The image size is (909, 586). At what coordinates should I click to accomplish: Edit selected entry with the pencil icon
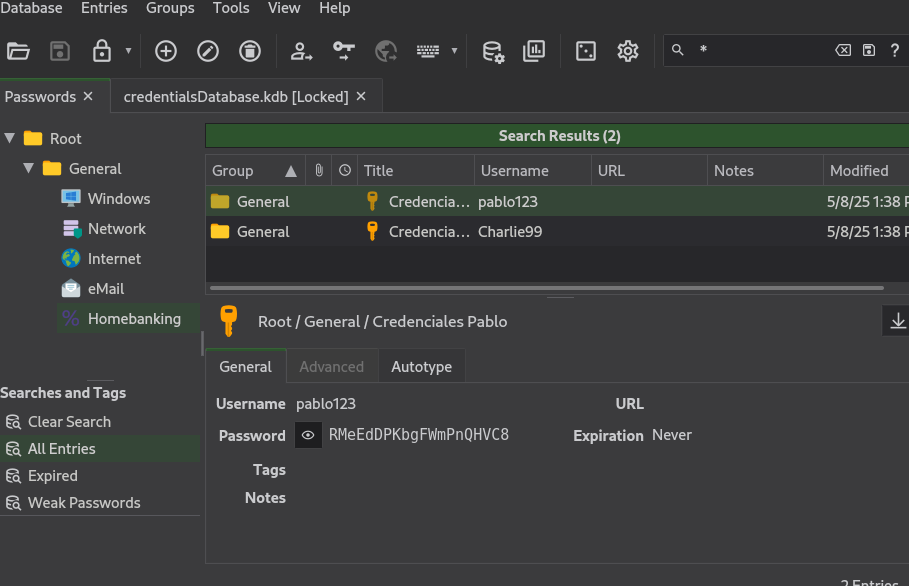click(208, 51)
